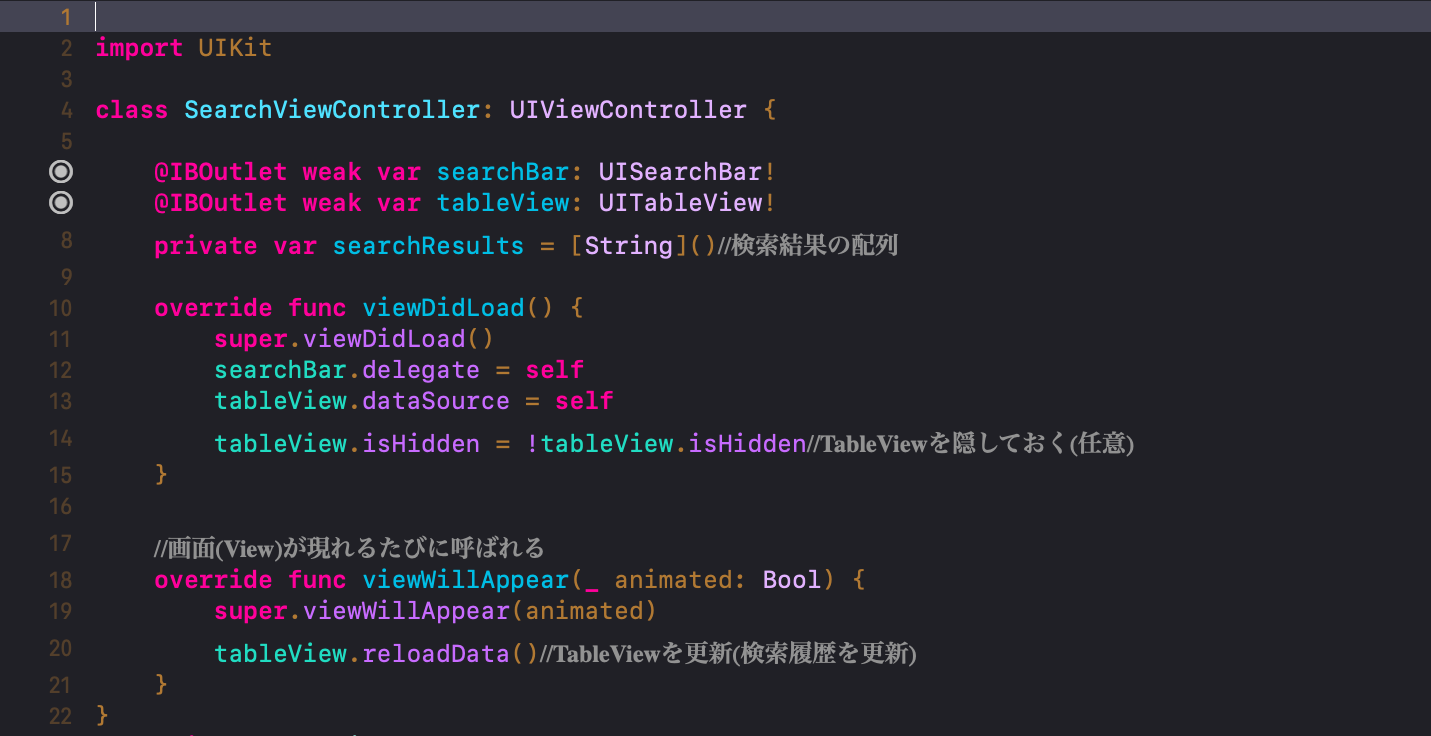
Task: Click the 'private' keyword on line 8
Action: 206,246
